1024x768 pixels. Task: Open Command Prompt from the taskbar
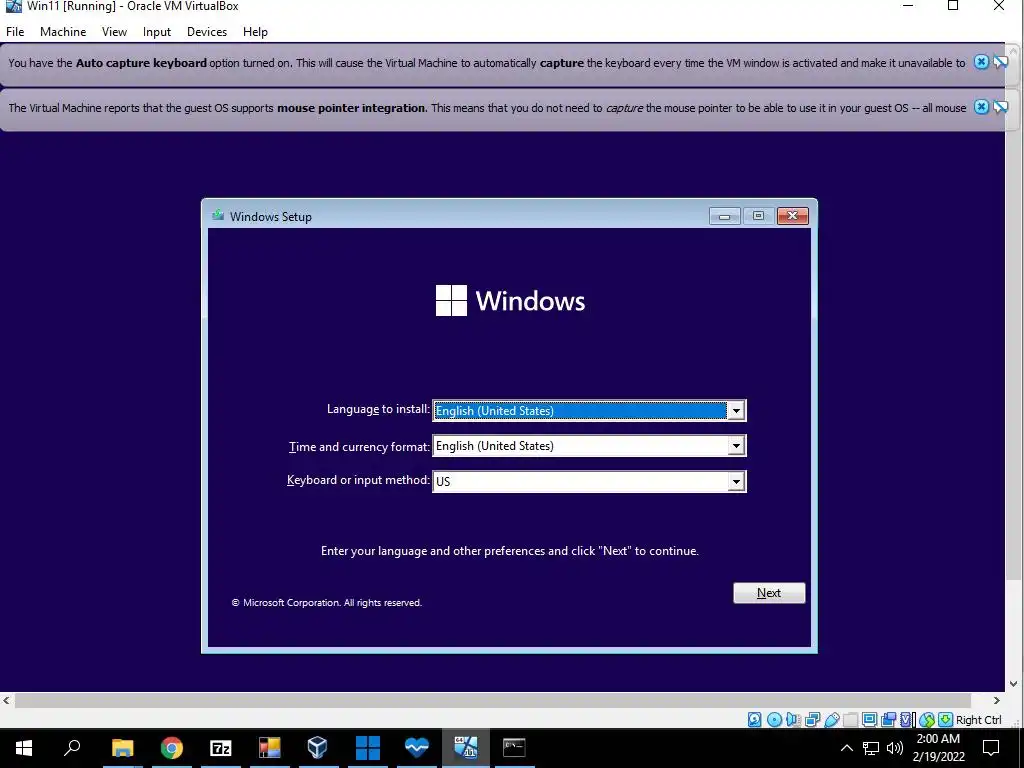pos(515,748)
